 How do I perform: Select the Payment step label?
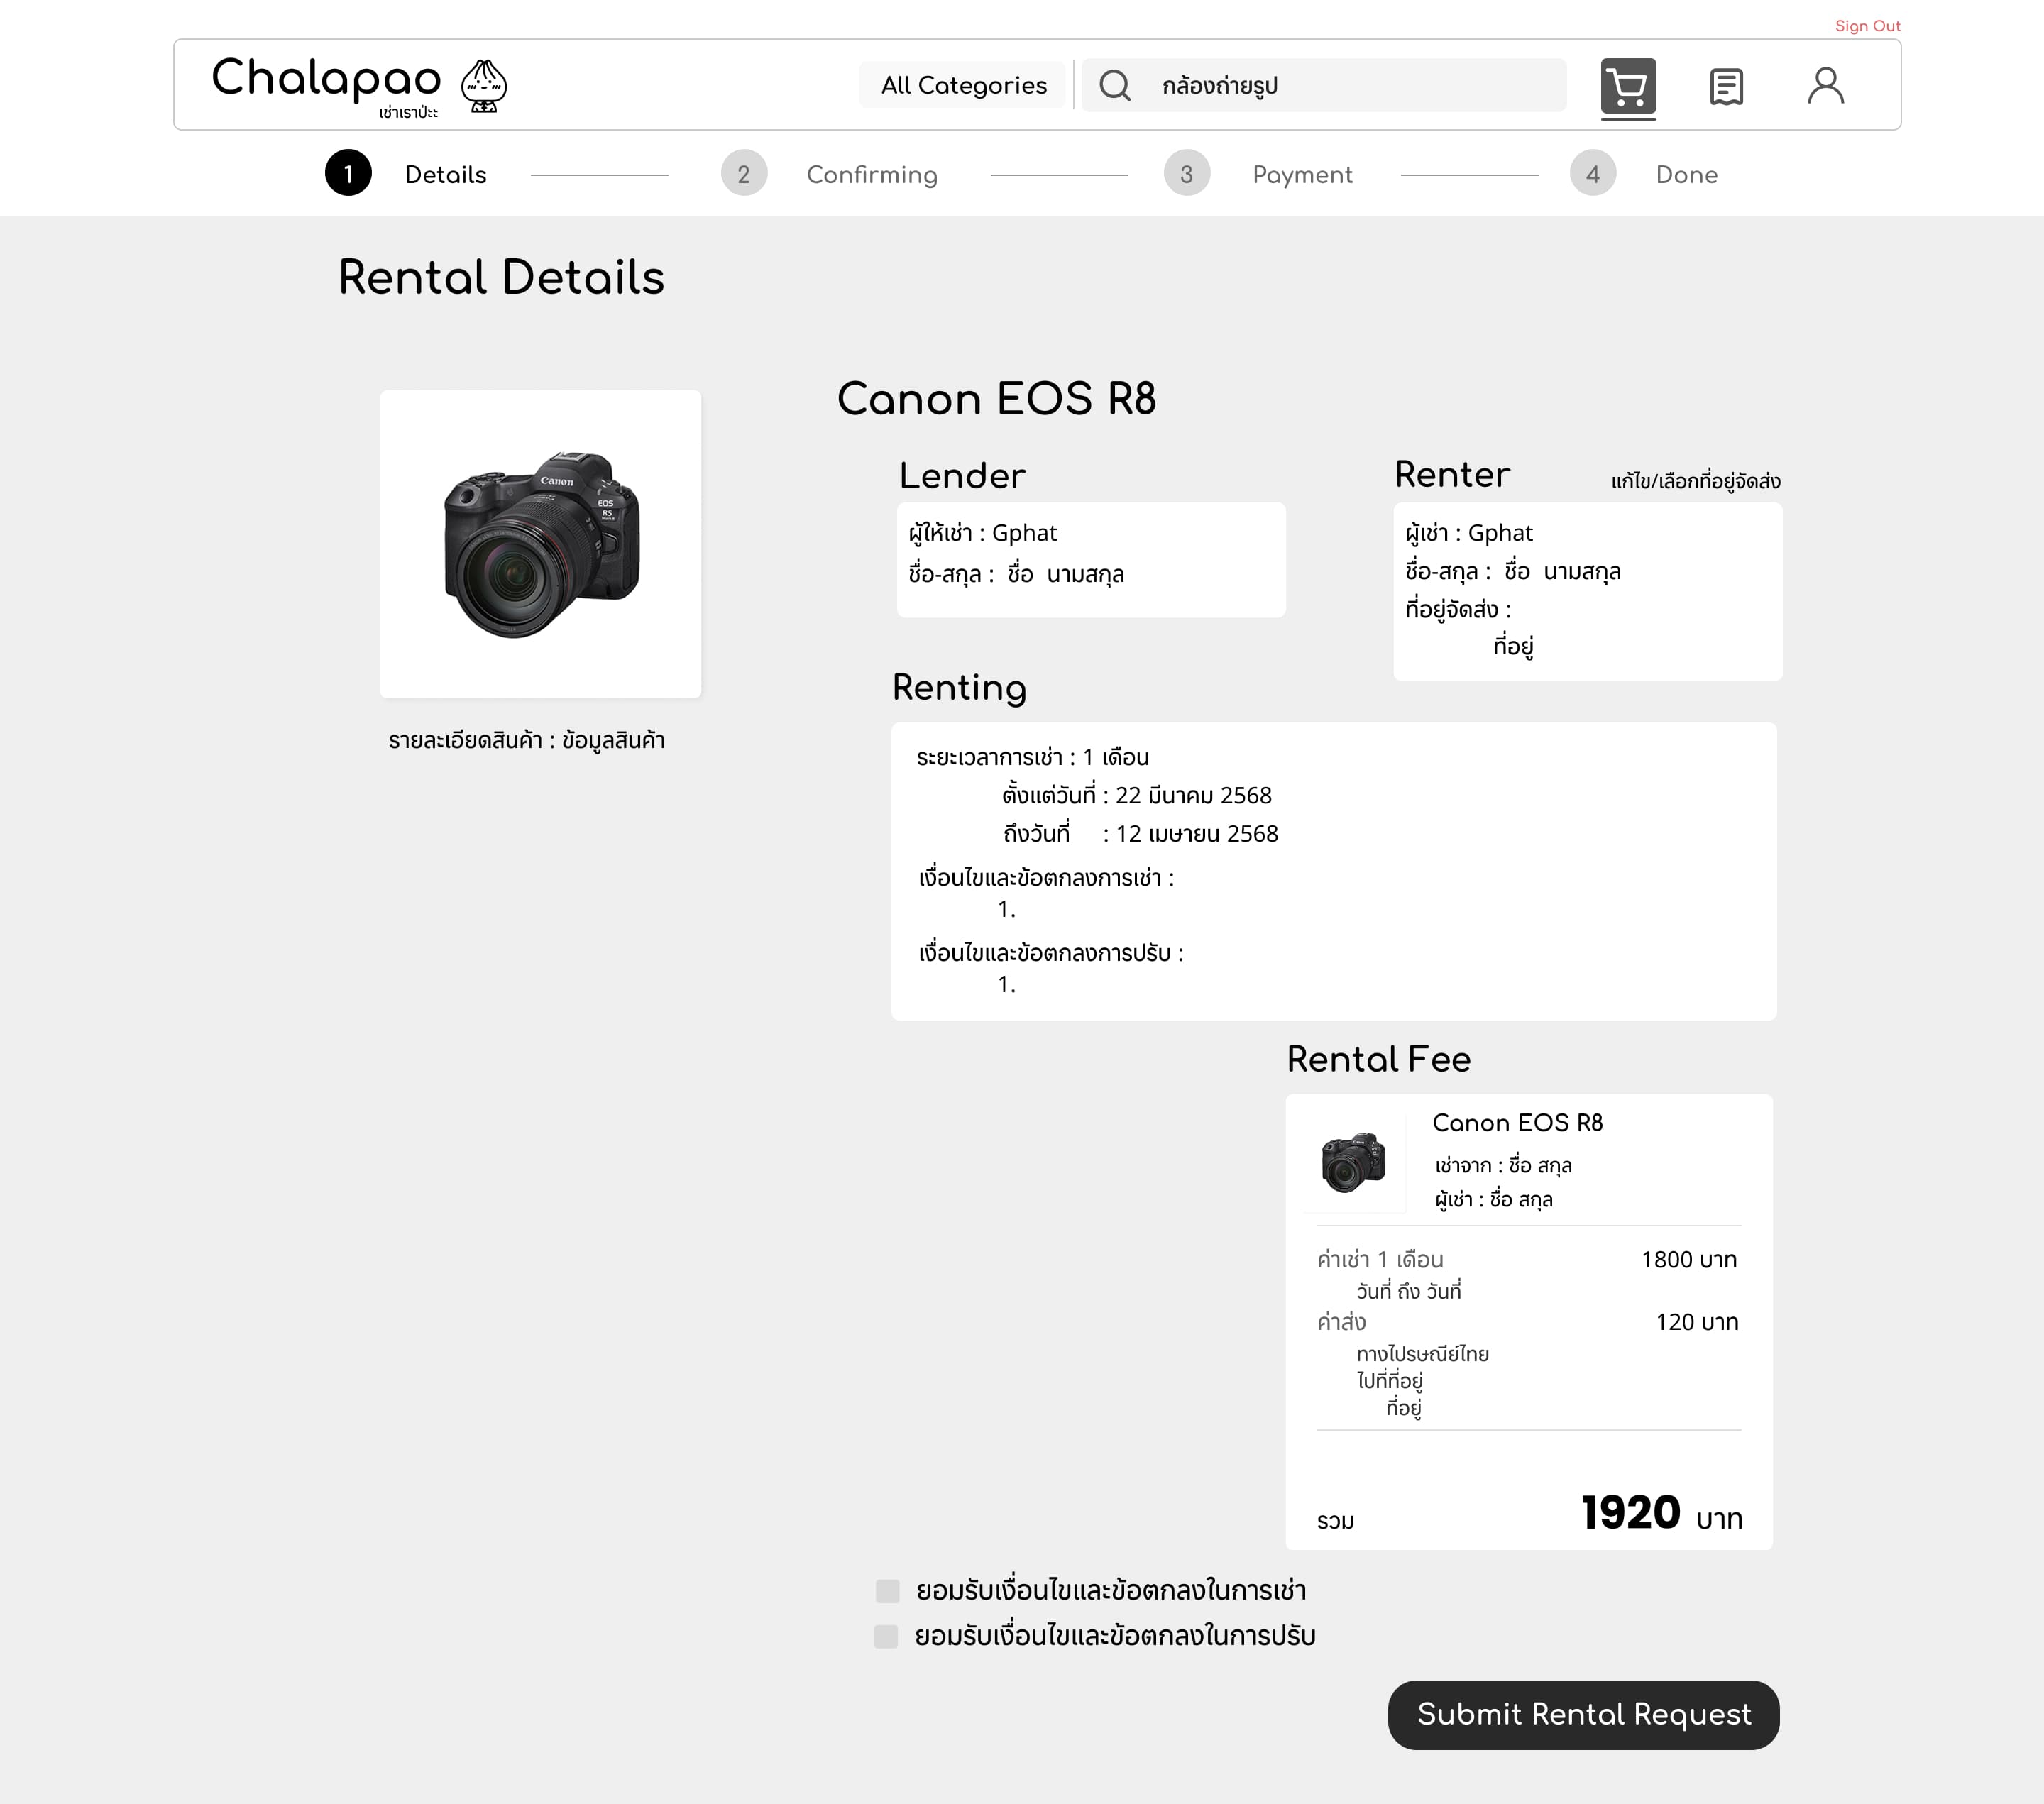click(x=1302, y=175)
